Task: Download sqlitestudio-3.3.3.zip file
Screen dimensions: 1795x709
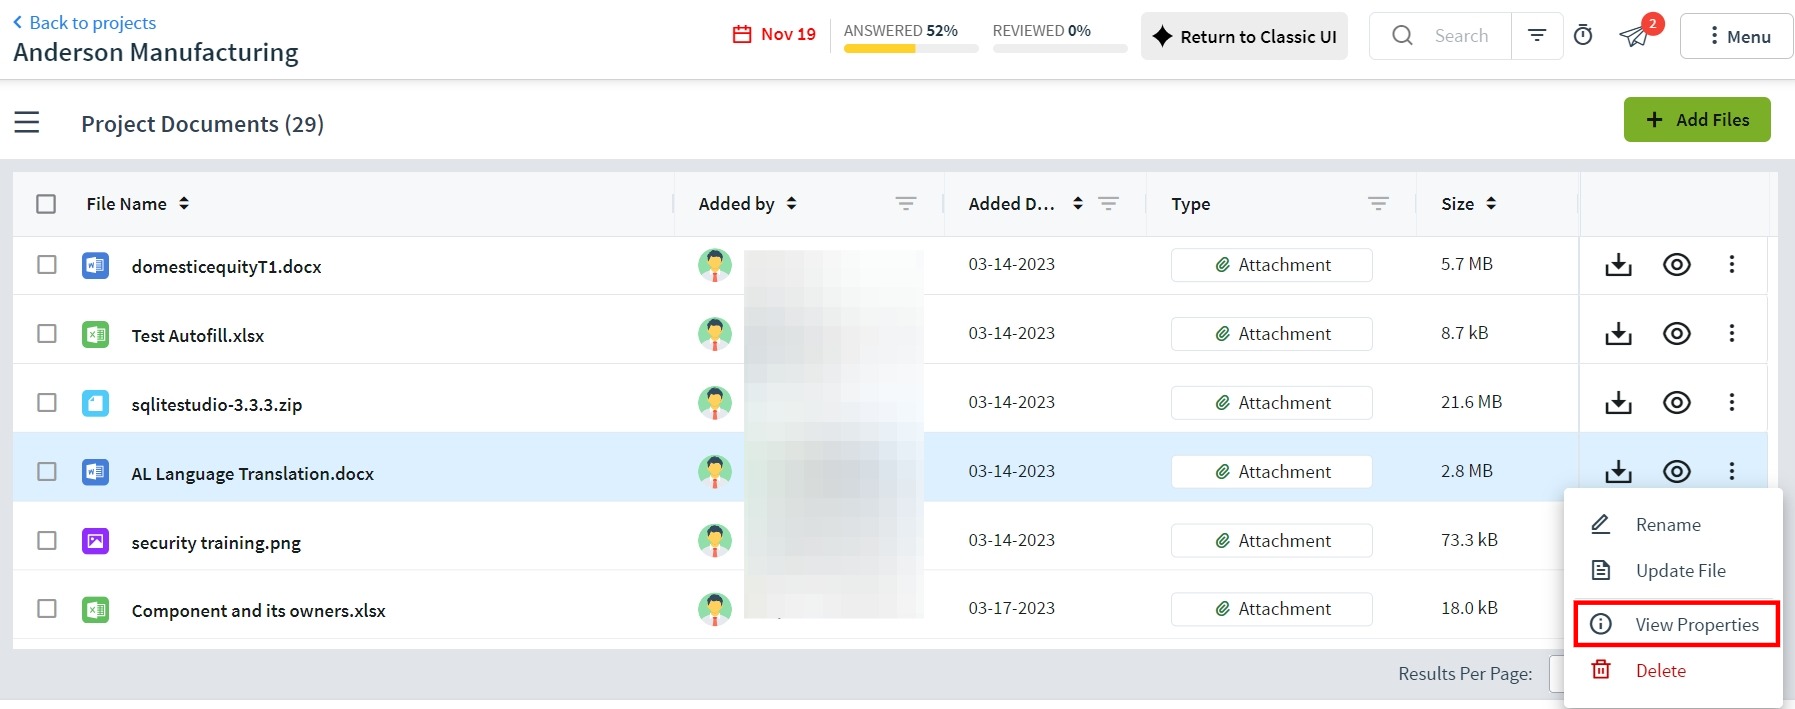Action: click(x=1618, y=403)
